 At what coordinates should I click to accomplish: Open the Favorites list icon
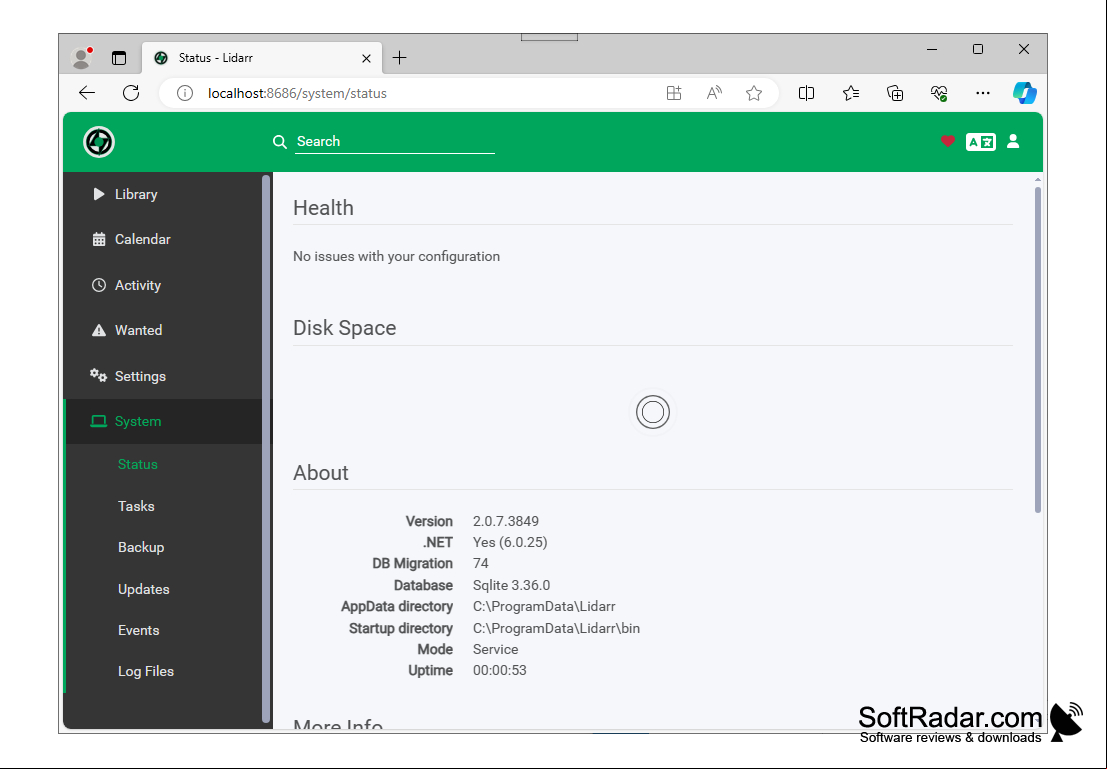[851, 93]
